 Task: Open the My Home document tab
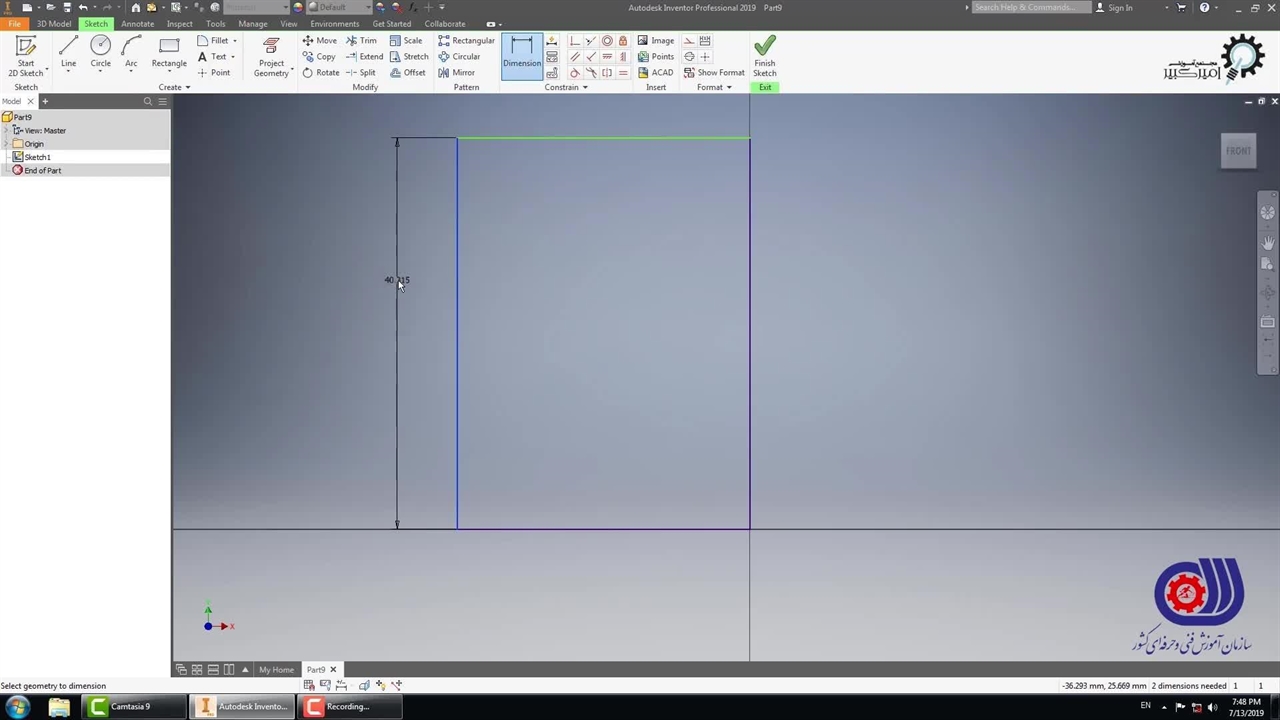point(276,670)
